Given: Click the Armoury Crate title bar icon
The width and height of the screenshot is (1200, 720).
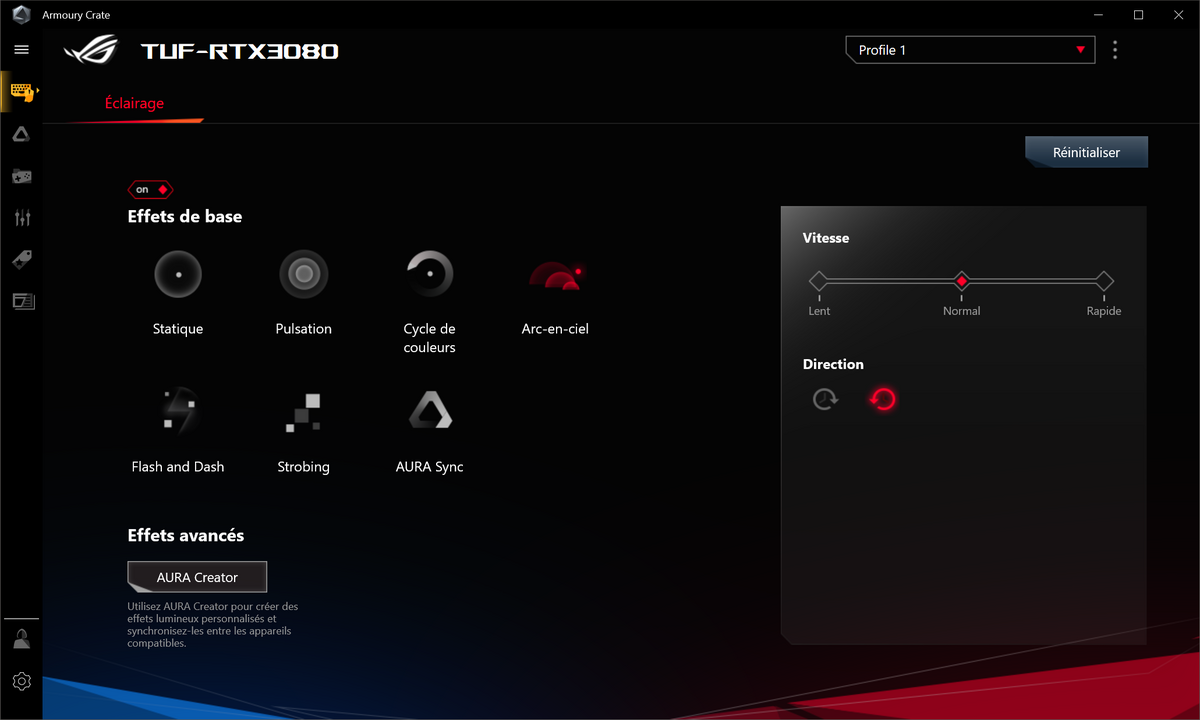Looking at the screenshot, I should click(x=21, y=15).
